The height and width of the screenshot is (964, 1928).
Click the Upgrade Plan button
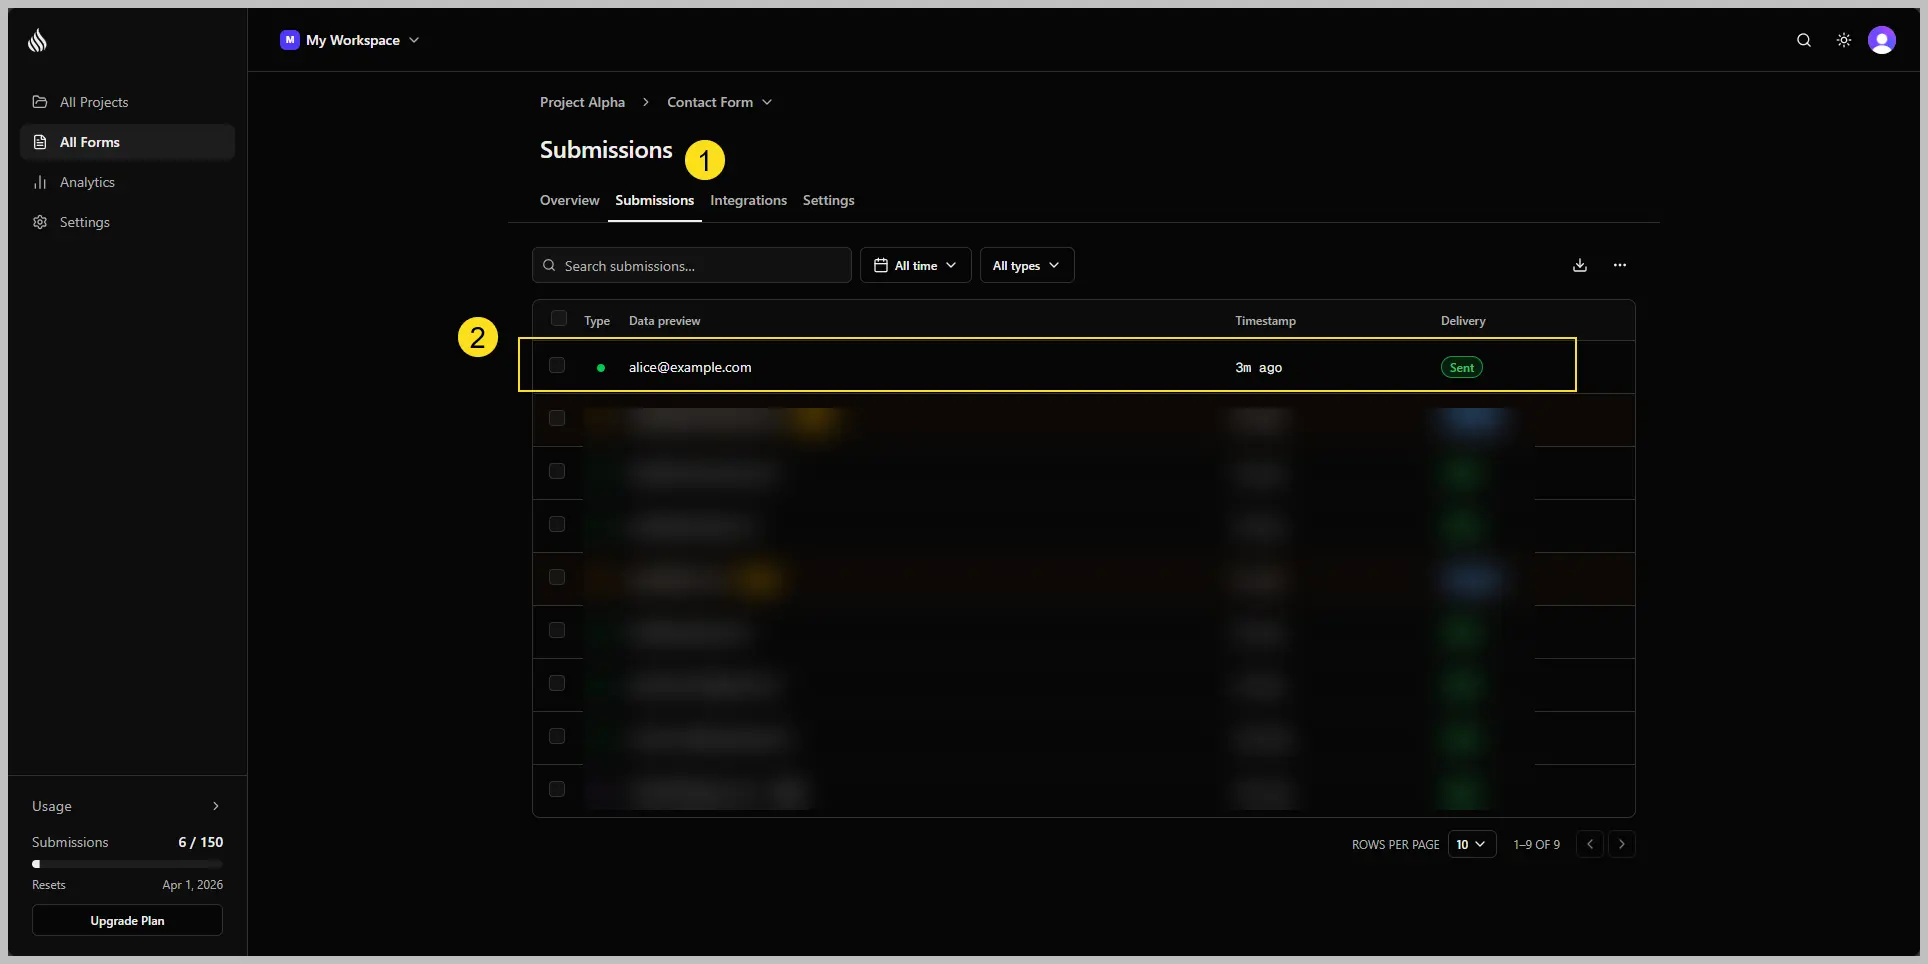tap(127, 920)
